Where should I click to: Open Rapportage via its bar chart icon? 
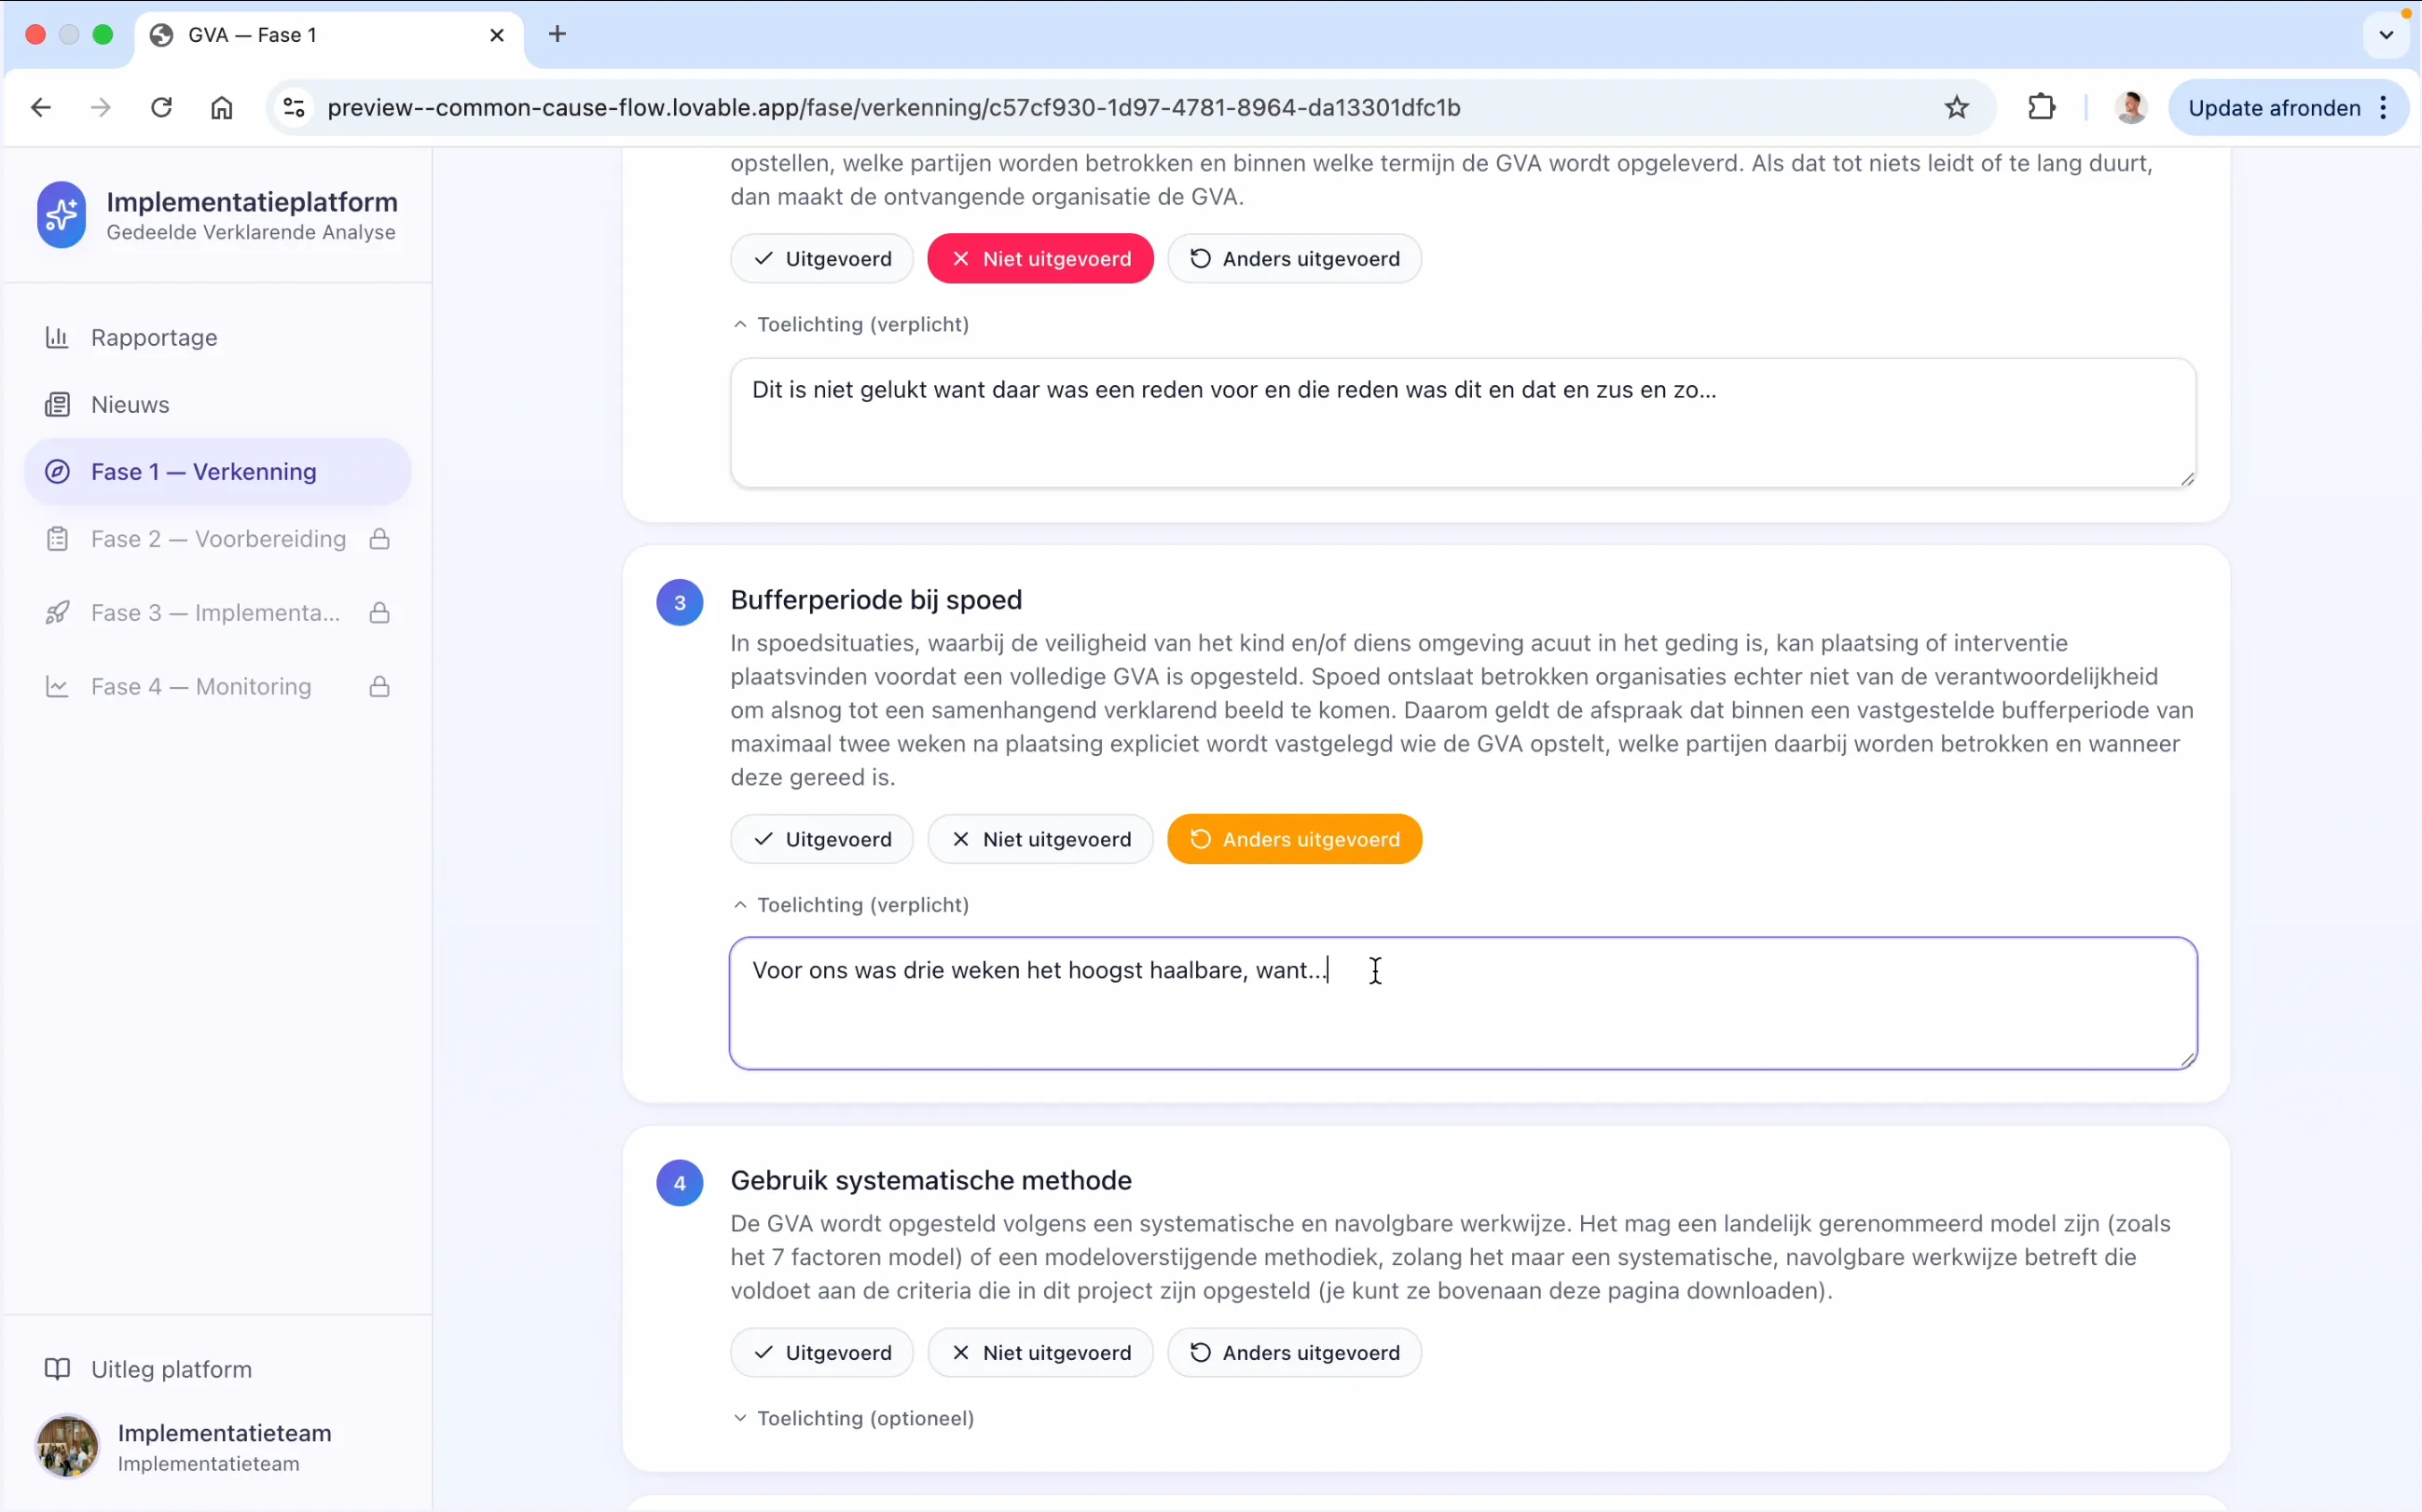pyautogui.click(x=57, y=337)
